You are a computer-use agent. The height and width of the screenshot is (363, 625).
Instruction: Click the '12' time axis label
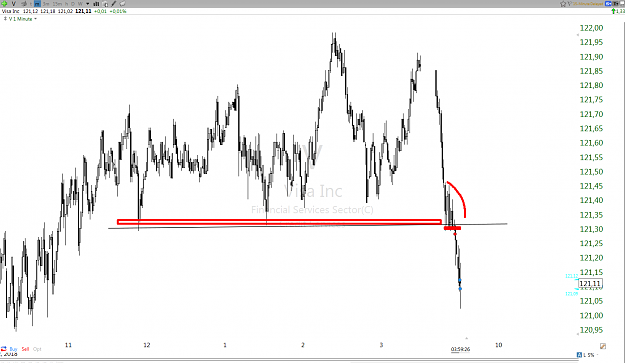pos(147,345)
